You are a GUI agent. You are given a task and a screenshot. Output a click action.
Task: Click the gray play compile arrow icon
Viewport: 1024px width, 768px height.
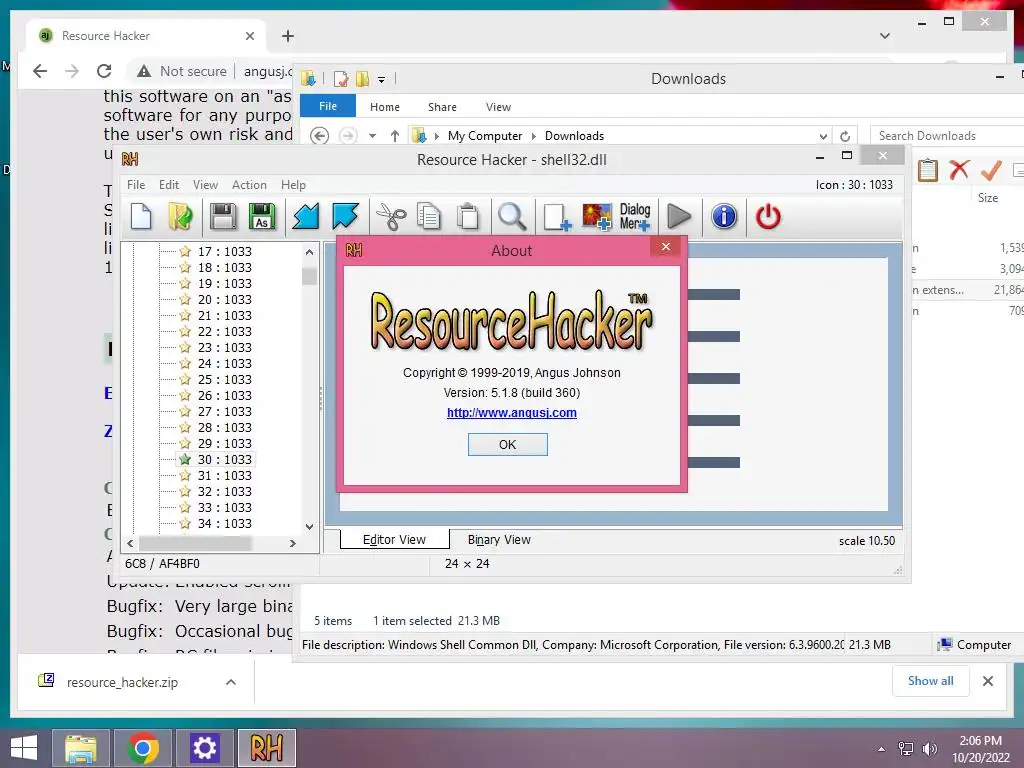tap(679, 217)
